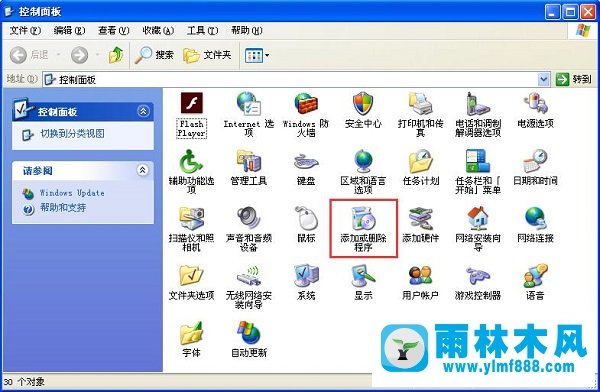Open 日期和时间 icon
Image resolution: width=600 pixels, height=392 pixels.
(x=535, y=168)
